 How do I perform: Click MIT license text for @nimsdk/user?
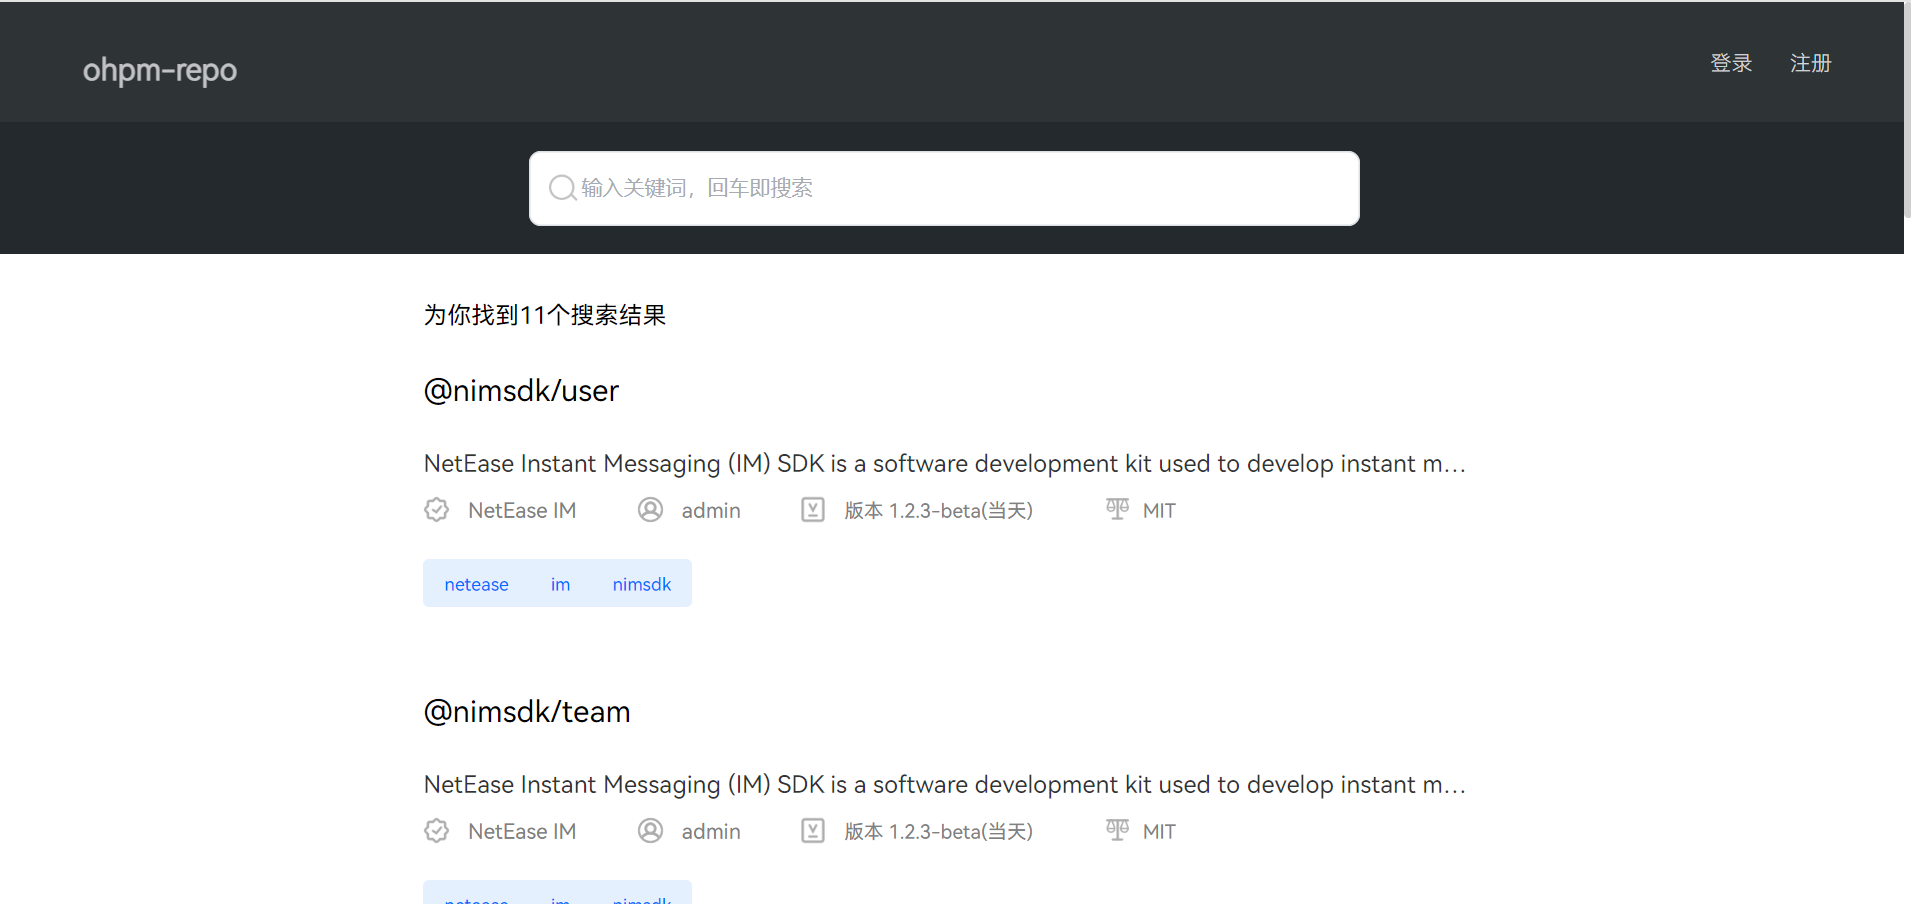tap(1159, 511)
